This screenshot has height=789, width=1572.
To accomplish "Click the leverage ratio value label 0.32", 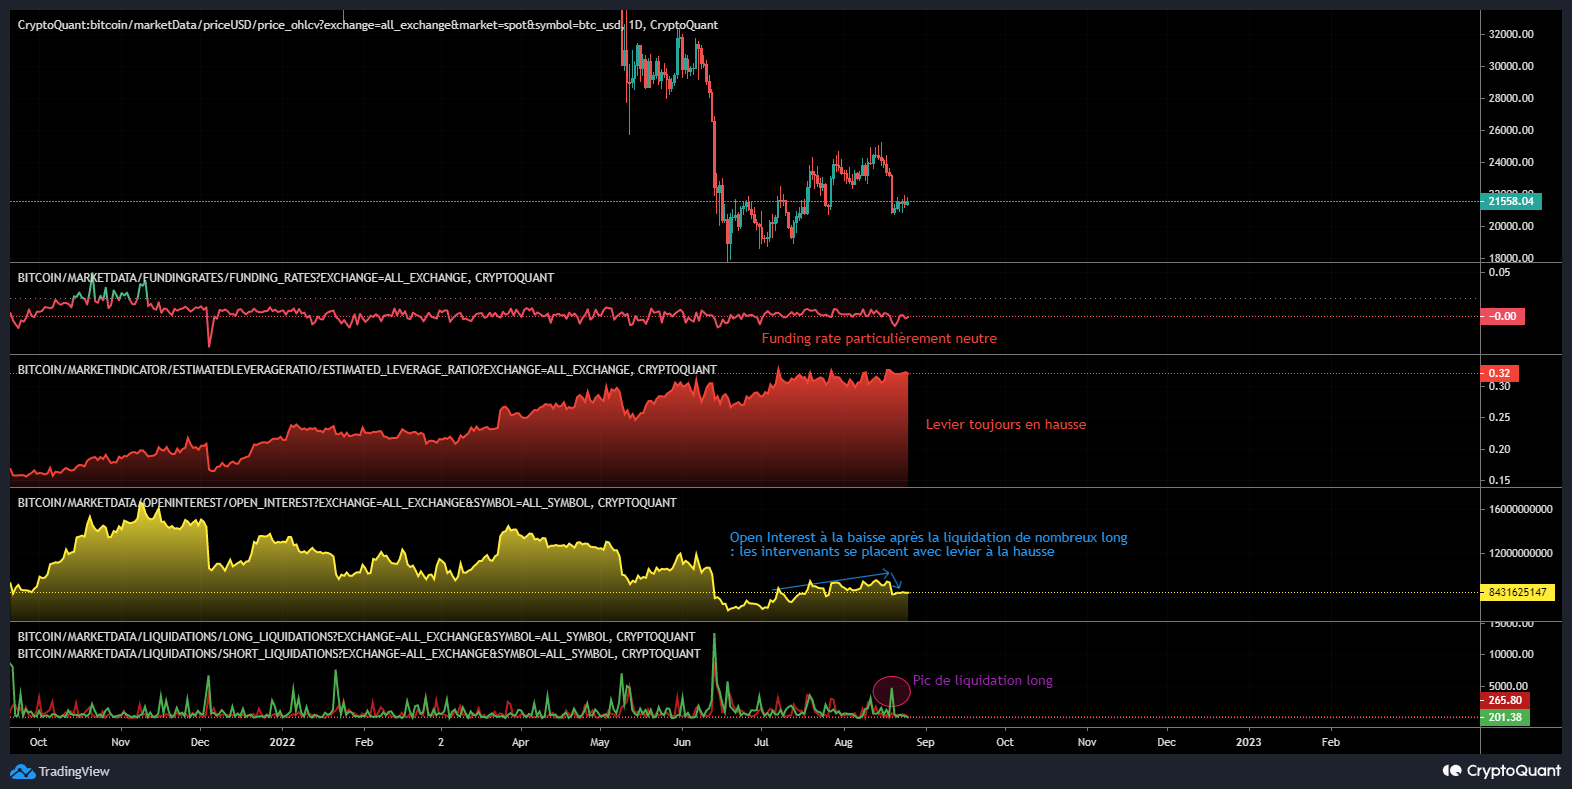I will (x=1500, y=373).
